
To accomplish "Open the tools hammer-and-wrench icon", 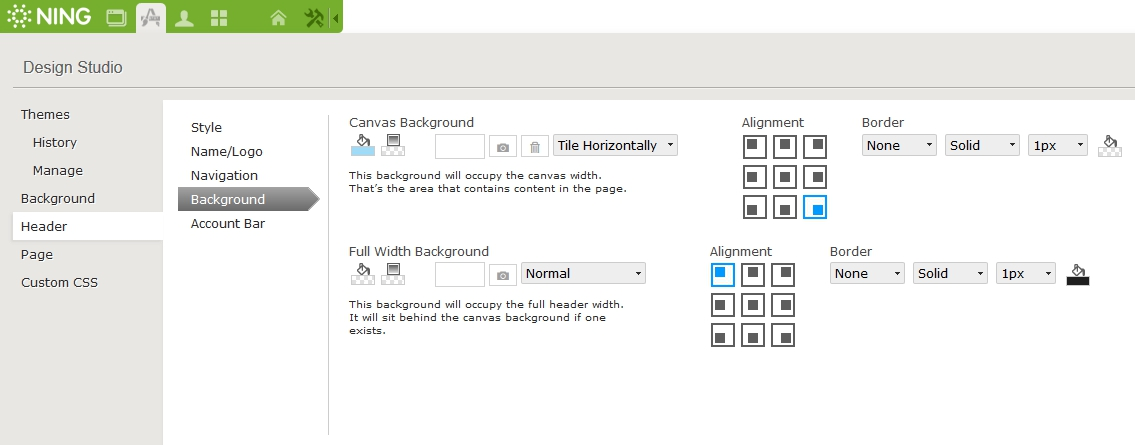I will tap(314, 18).
